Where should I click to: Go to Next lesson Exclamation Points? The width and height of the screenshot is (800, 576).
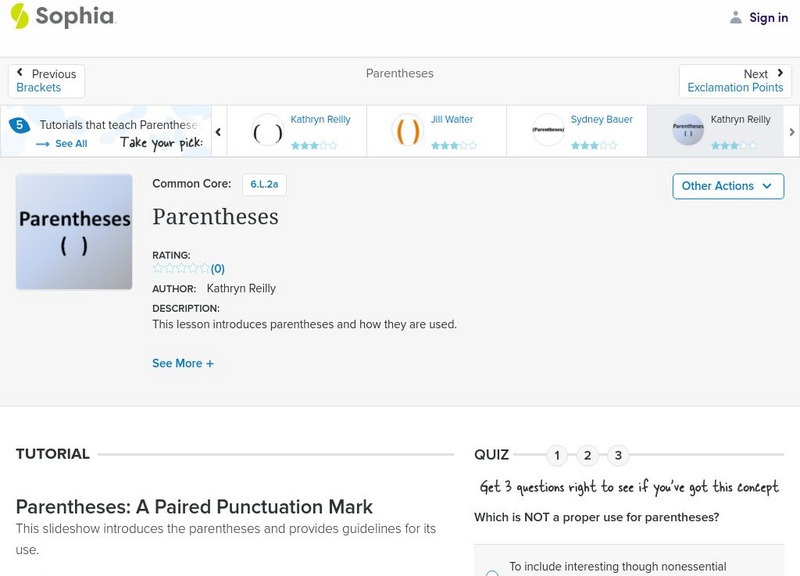coord(735,81)
